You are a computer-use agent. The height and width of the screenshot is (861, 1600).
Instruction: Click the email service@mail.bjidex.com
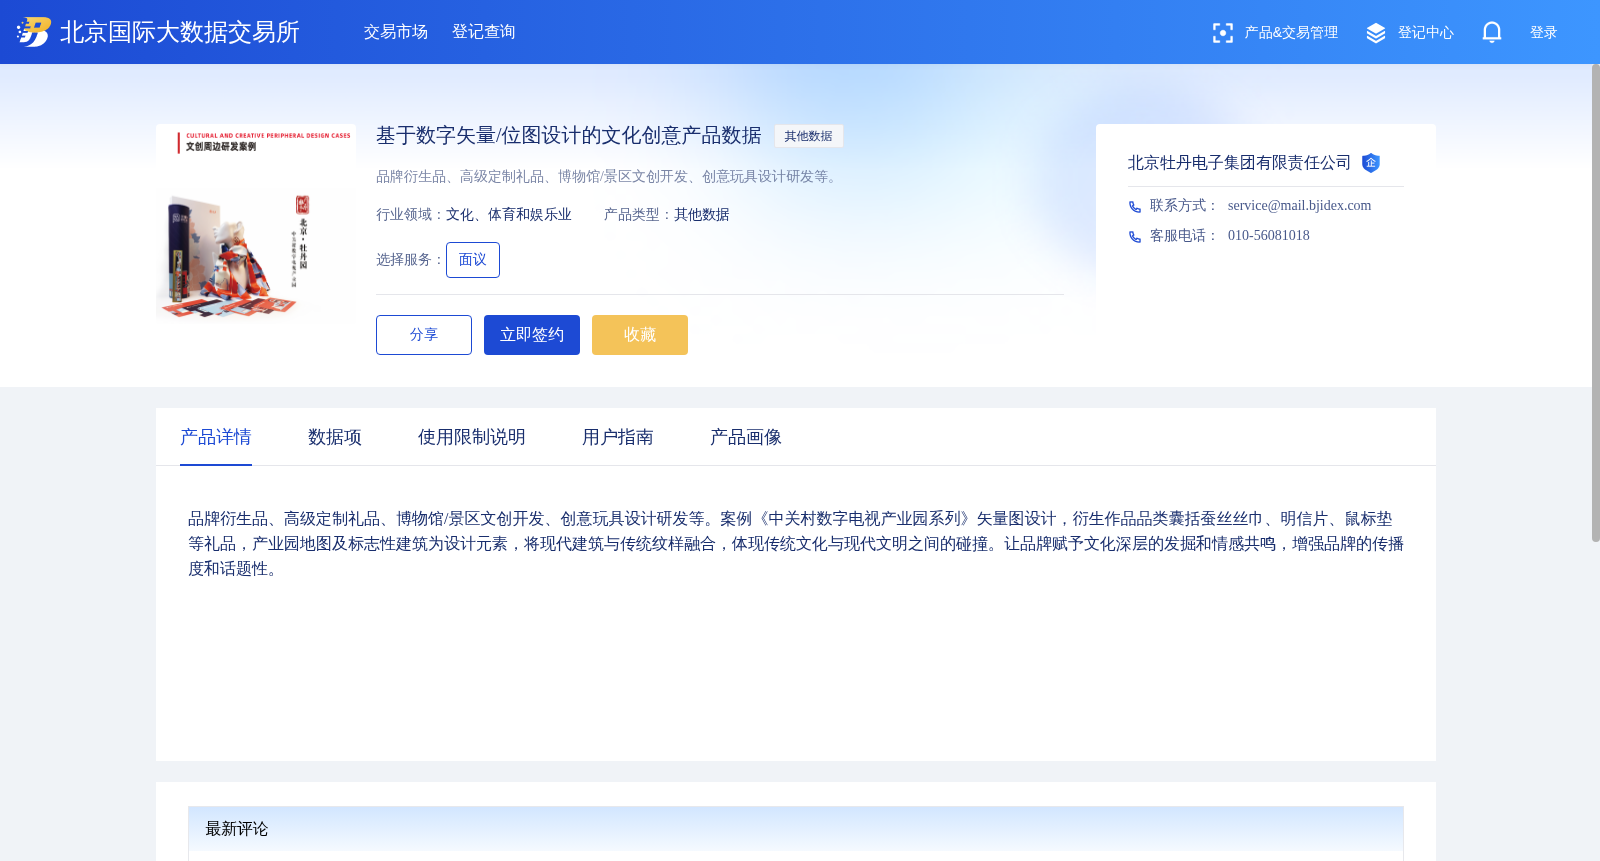(x=1299, y=206)
